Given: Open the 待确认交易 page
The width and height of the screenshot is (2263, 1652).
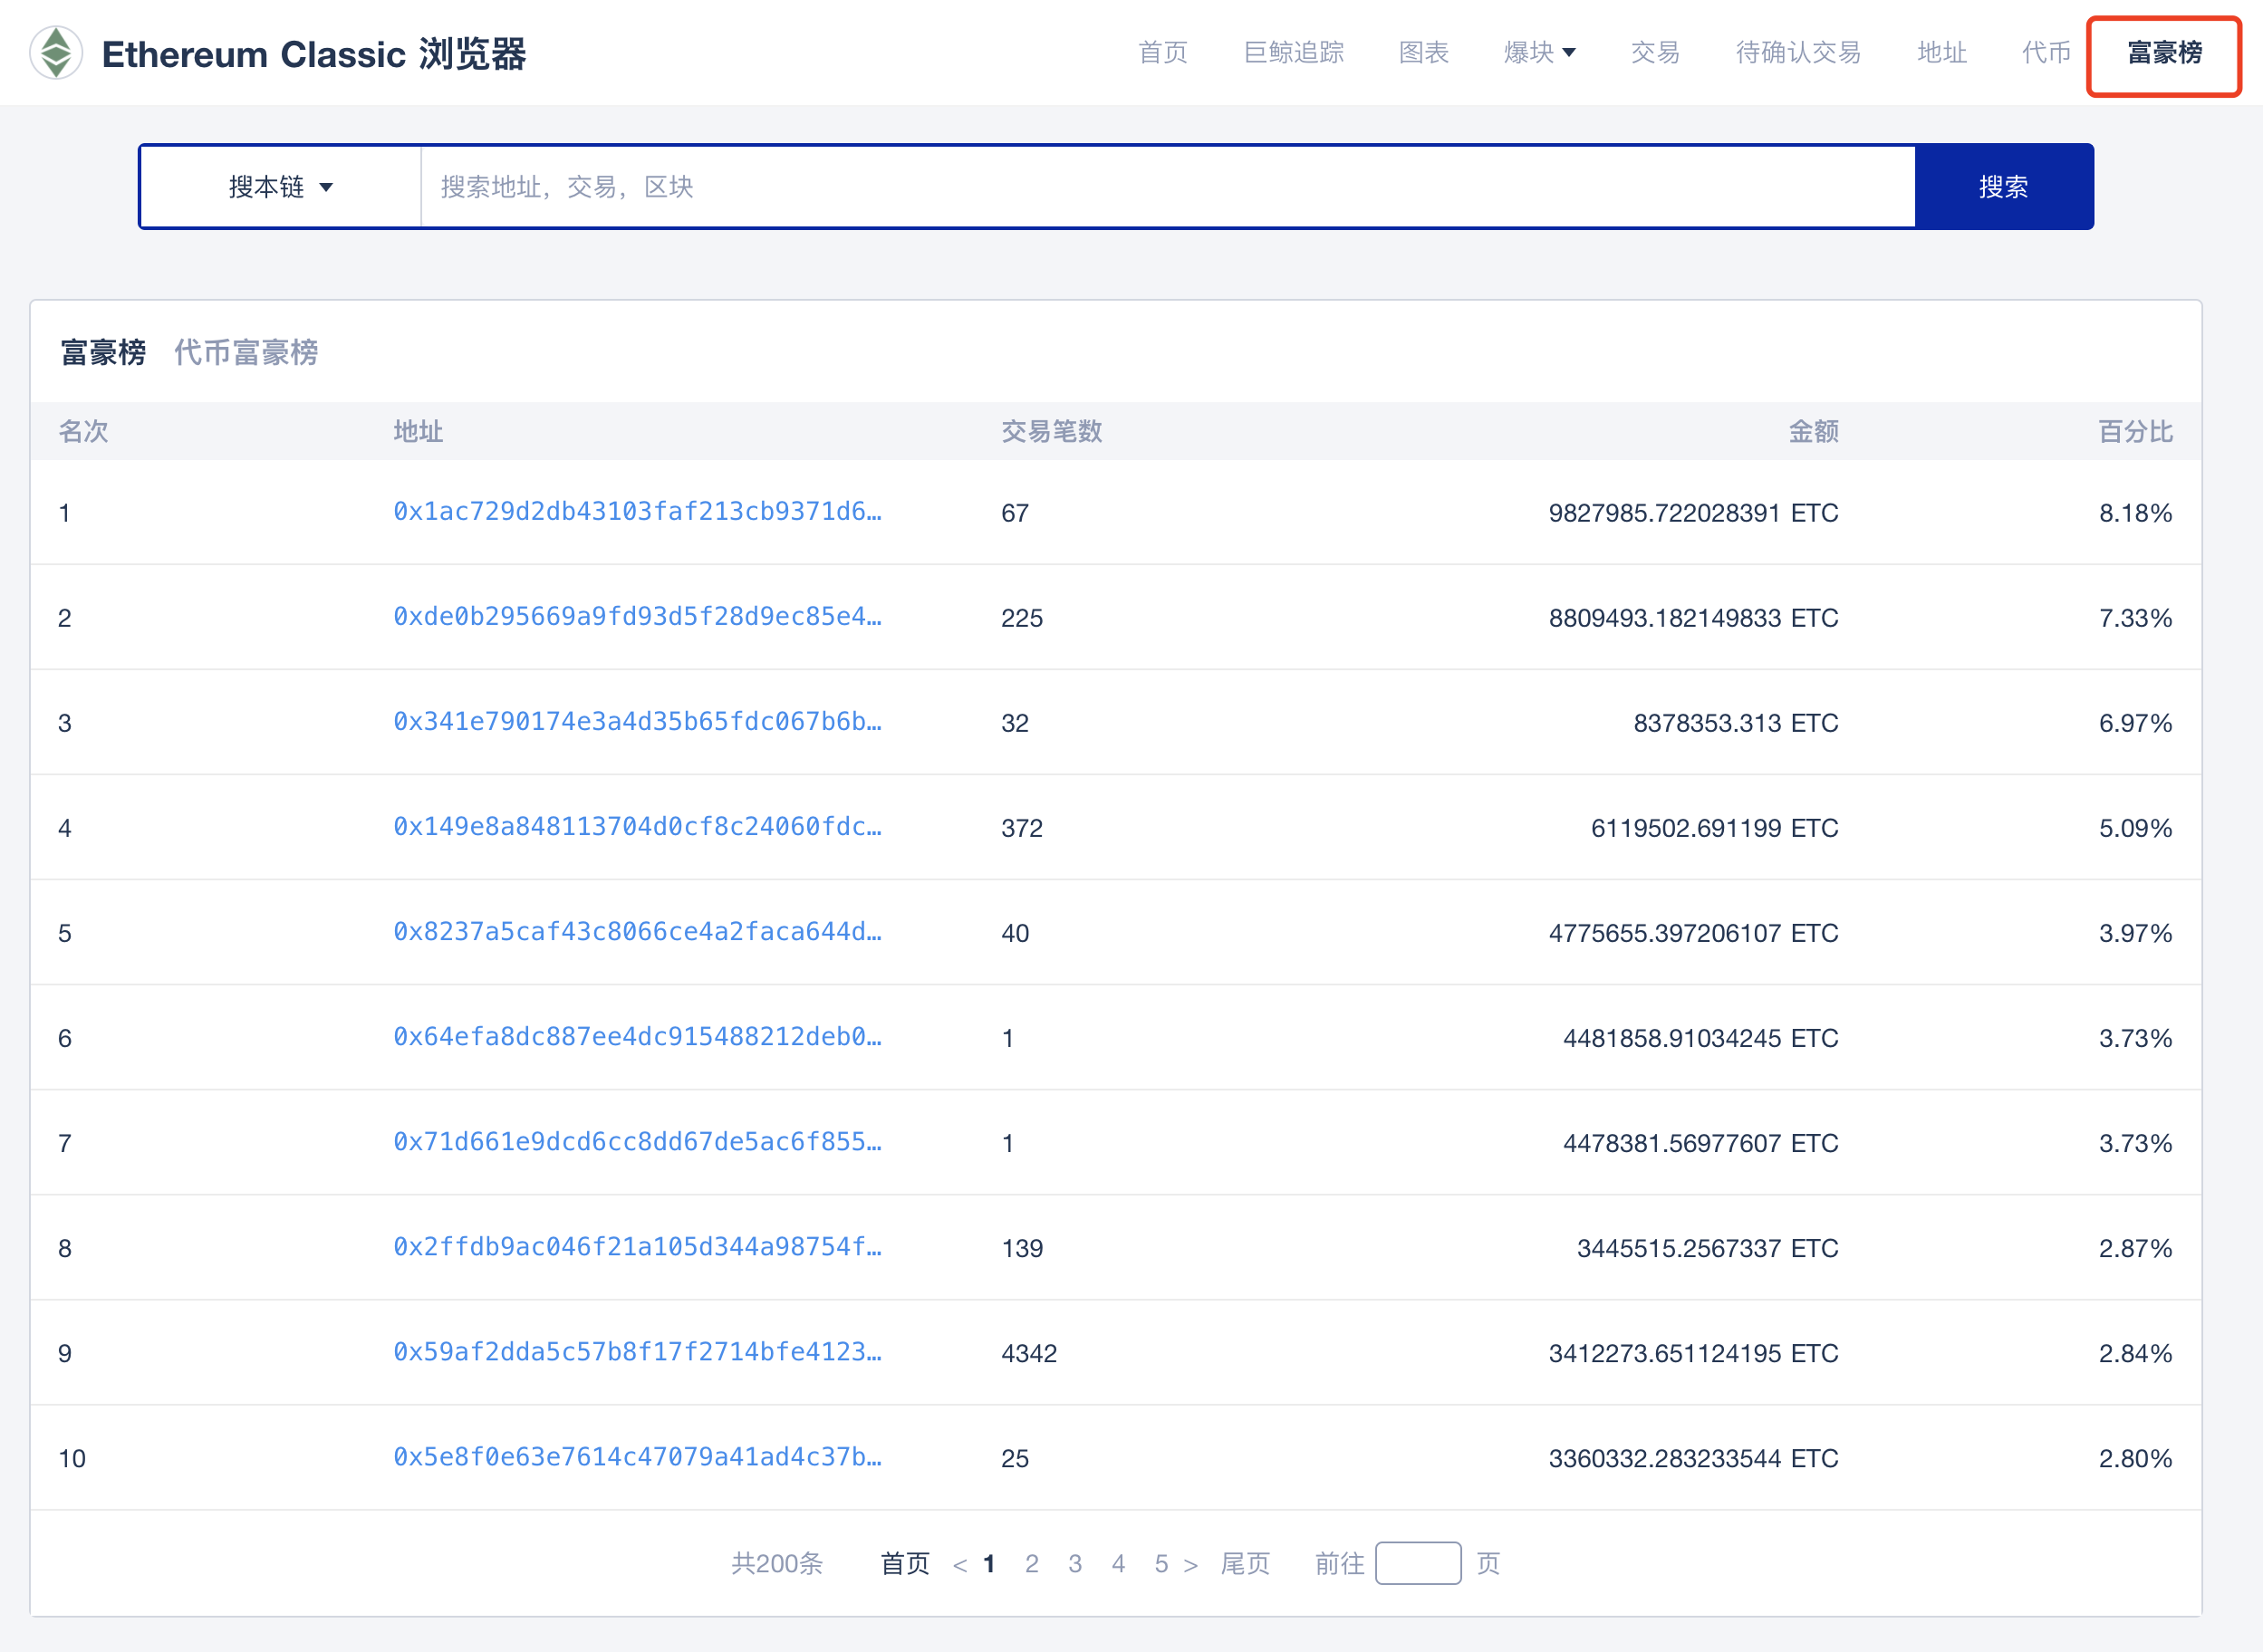Looking at the screenshot, I should [1798, 53].
